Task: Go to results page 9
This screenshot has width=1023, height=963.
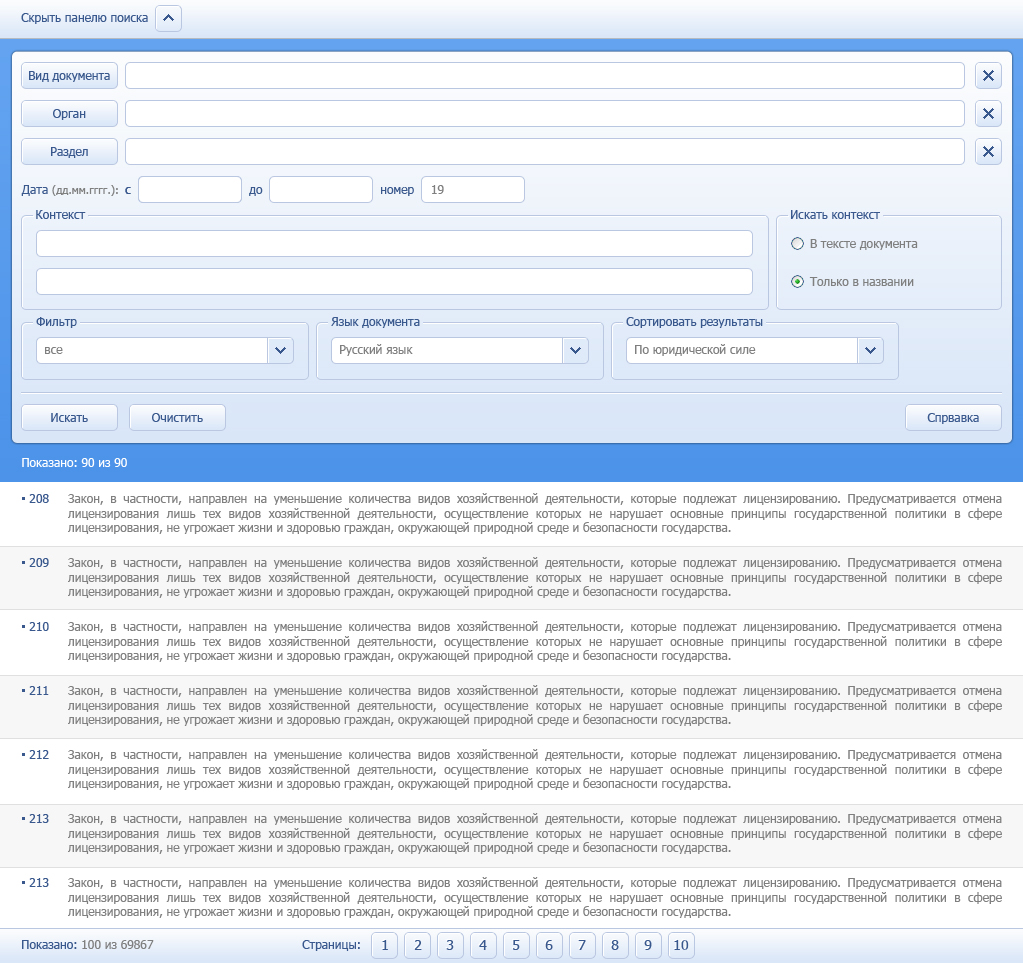Action: [x=648, y=945]
